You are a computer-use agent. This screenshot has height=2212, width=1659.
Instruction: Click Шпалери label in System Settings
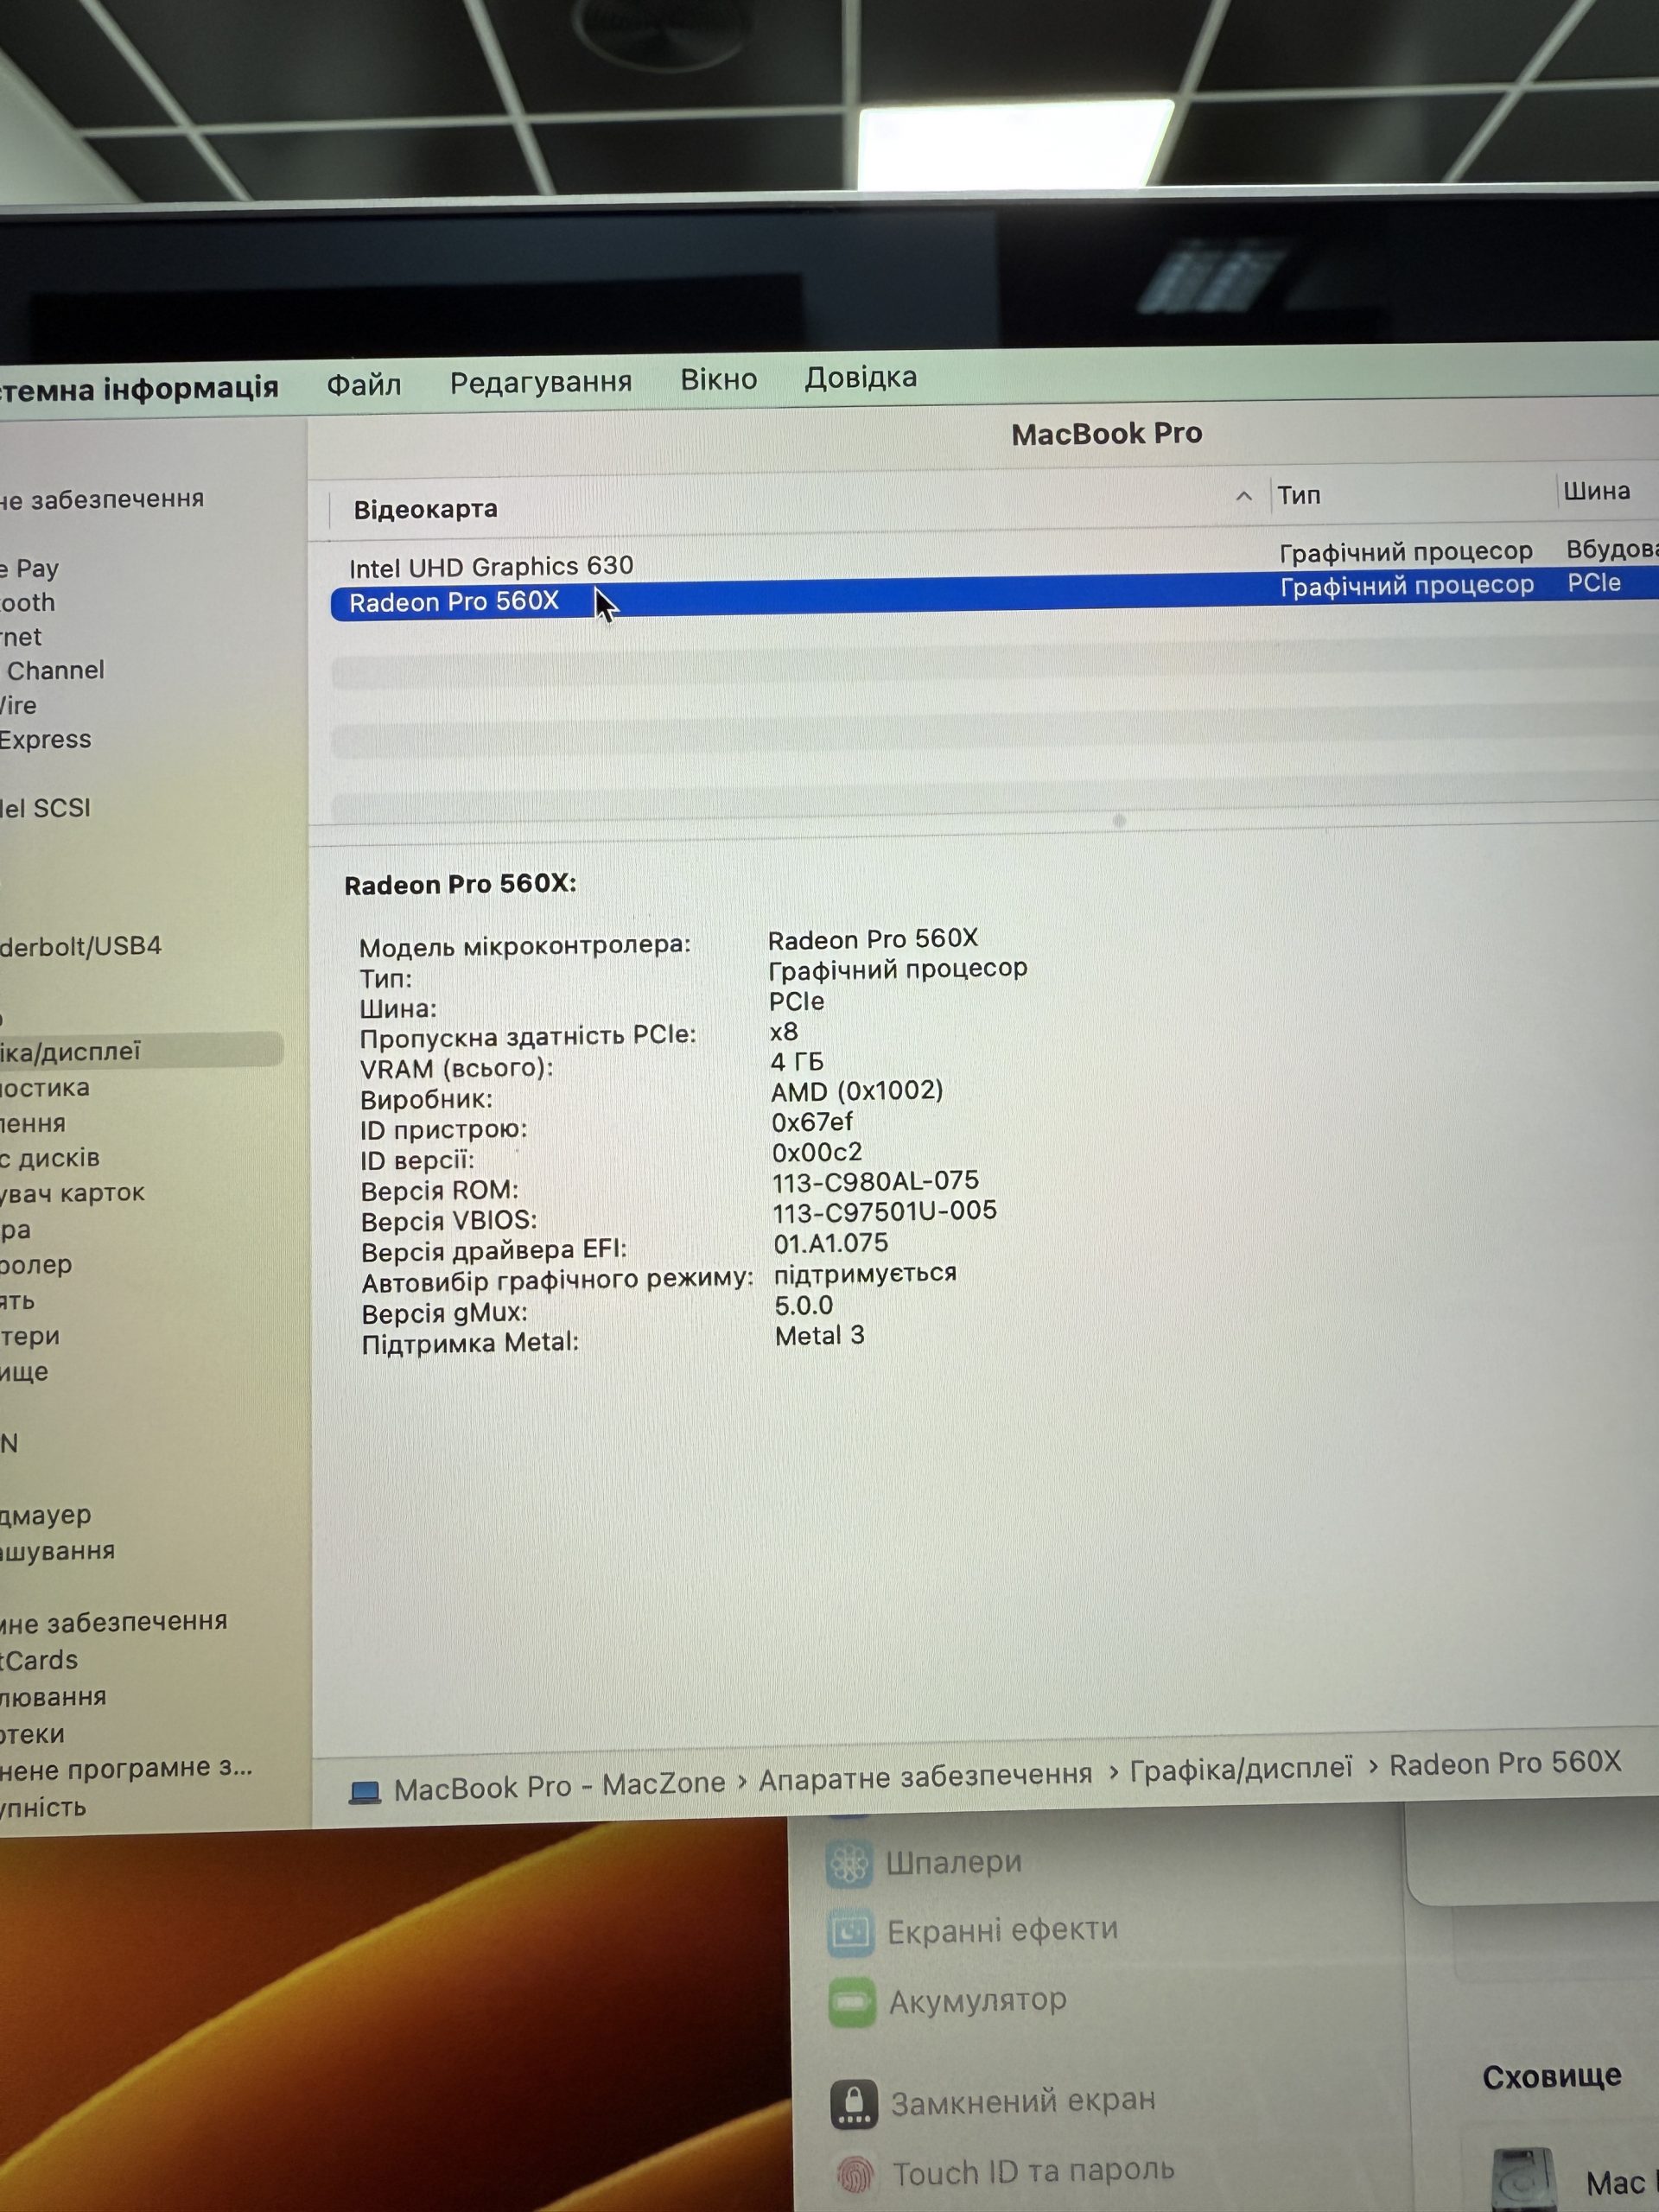tap(954, 1862)
